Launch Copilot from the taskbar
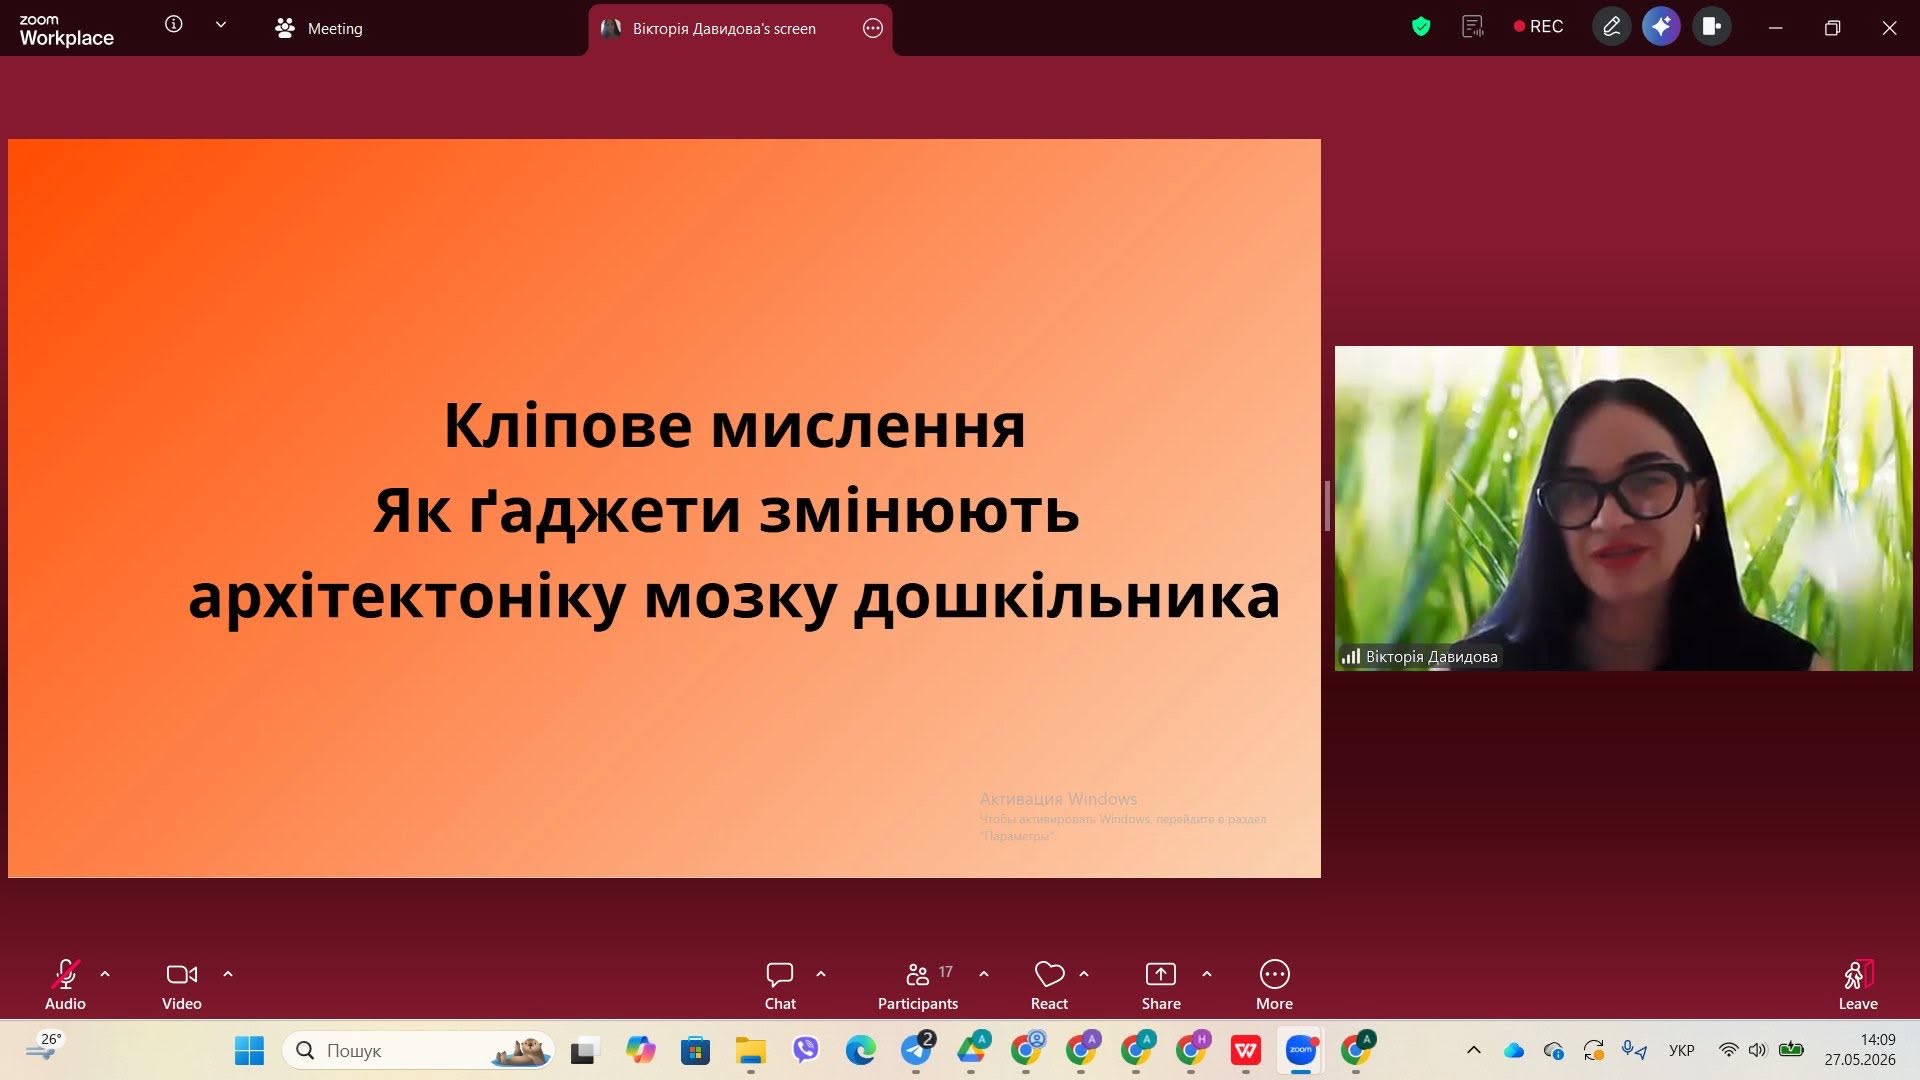1920x1080 pixels. point(640,1051)
